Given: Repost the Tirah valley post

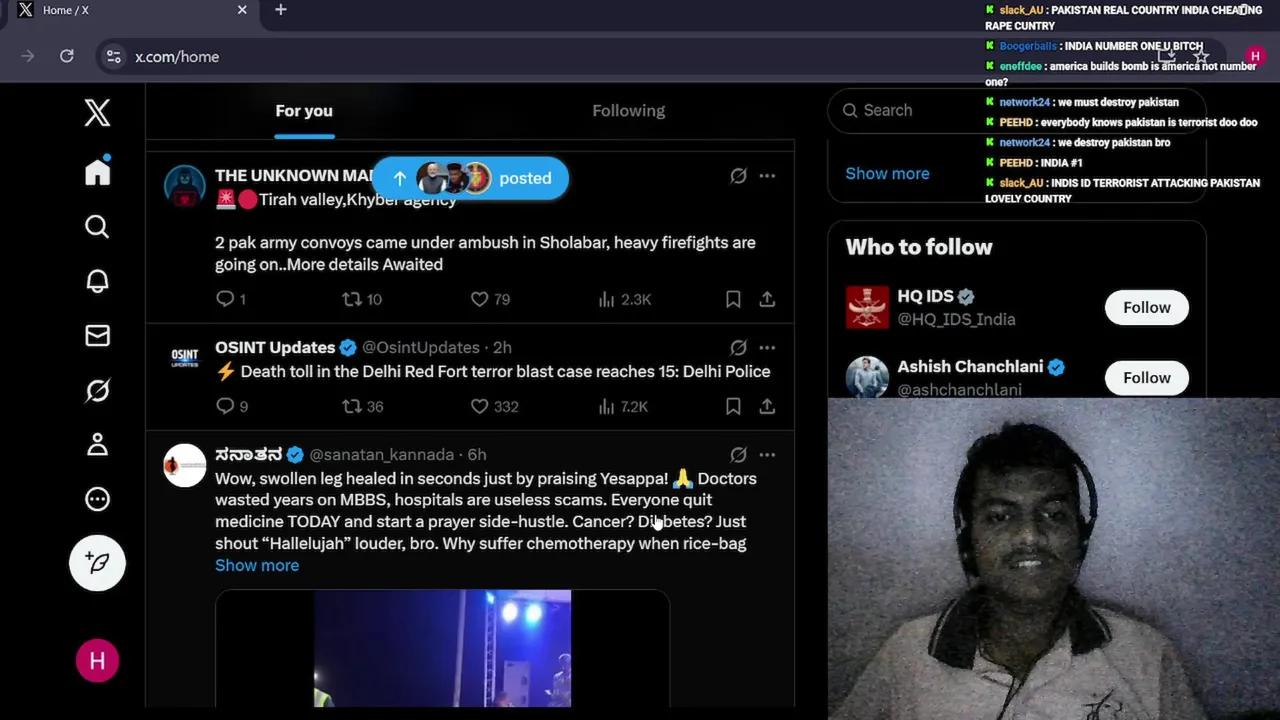Looking at the screenshot, I should 362,299.
